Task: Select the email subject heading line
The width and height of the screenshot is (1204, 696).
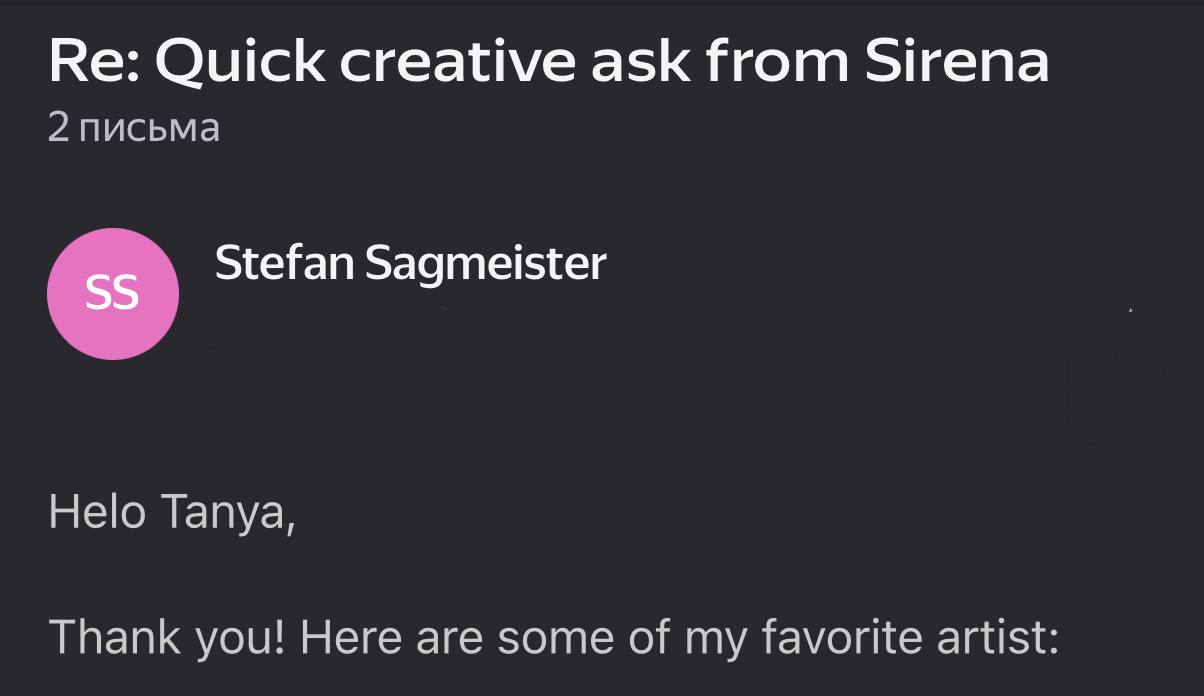Action: click(548, 60)
